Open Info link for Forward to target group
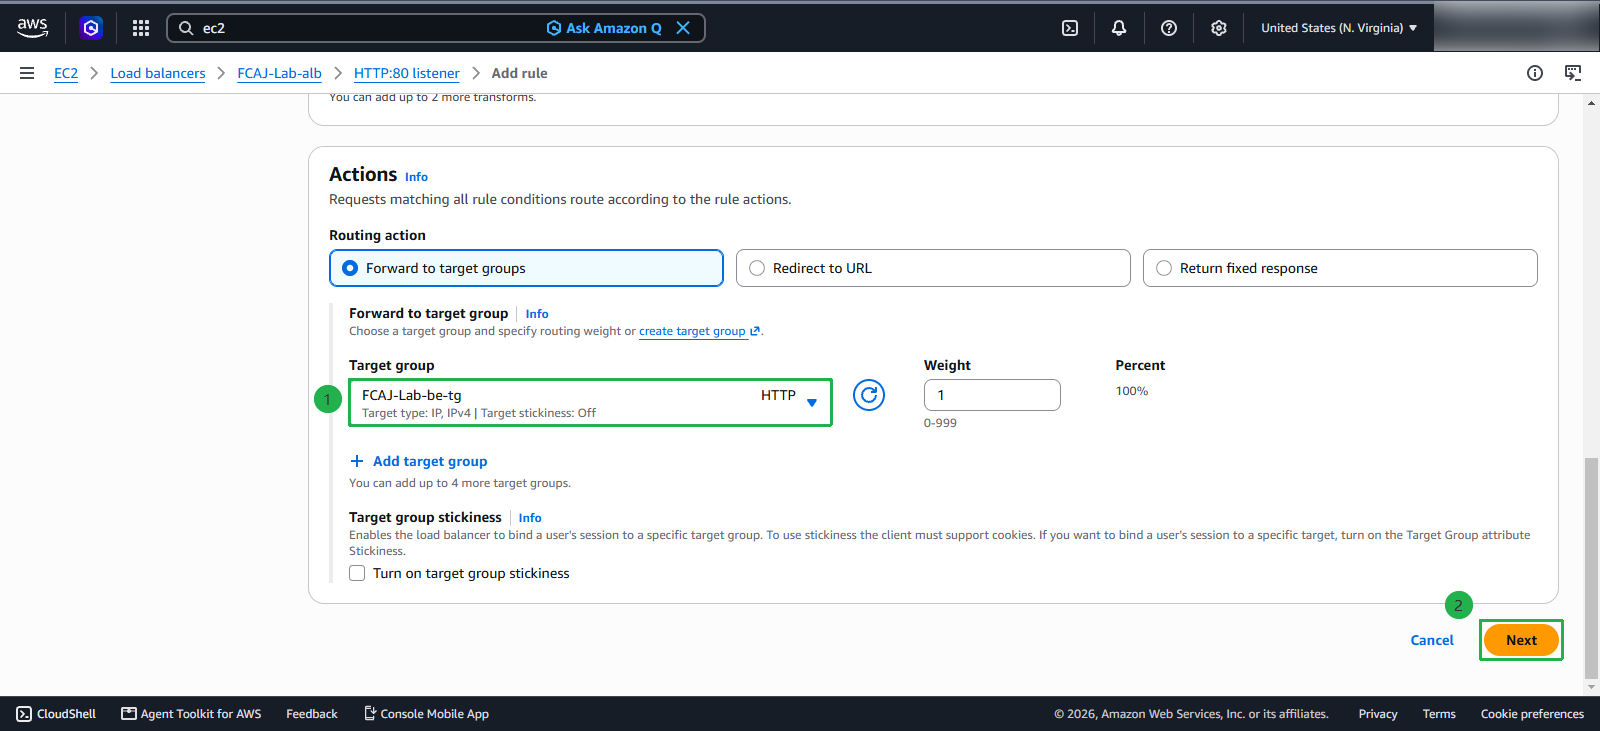The height and width of the screenshot is (731, 1600). pos(537,314)
